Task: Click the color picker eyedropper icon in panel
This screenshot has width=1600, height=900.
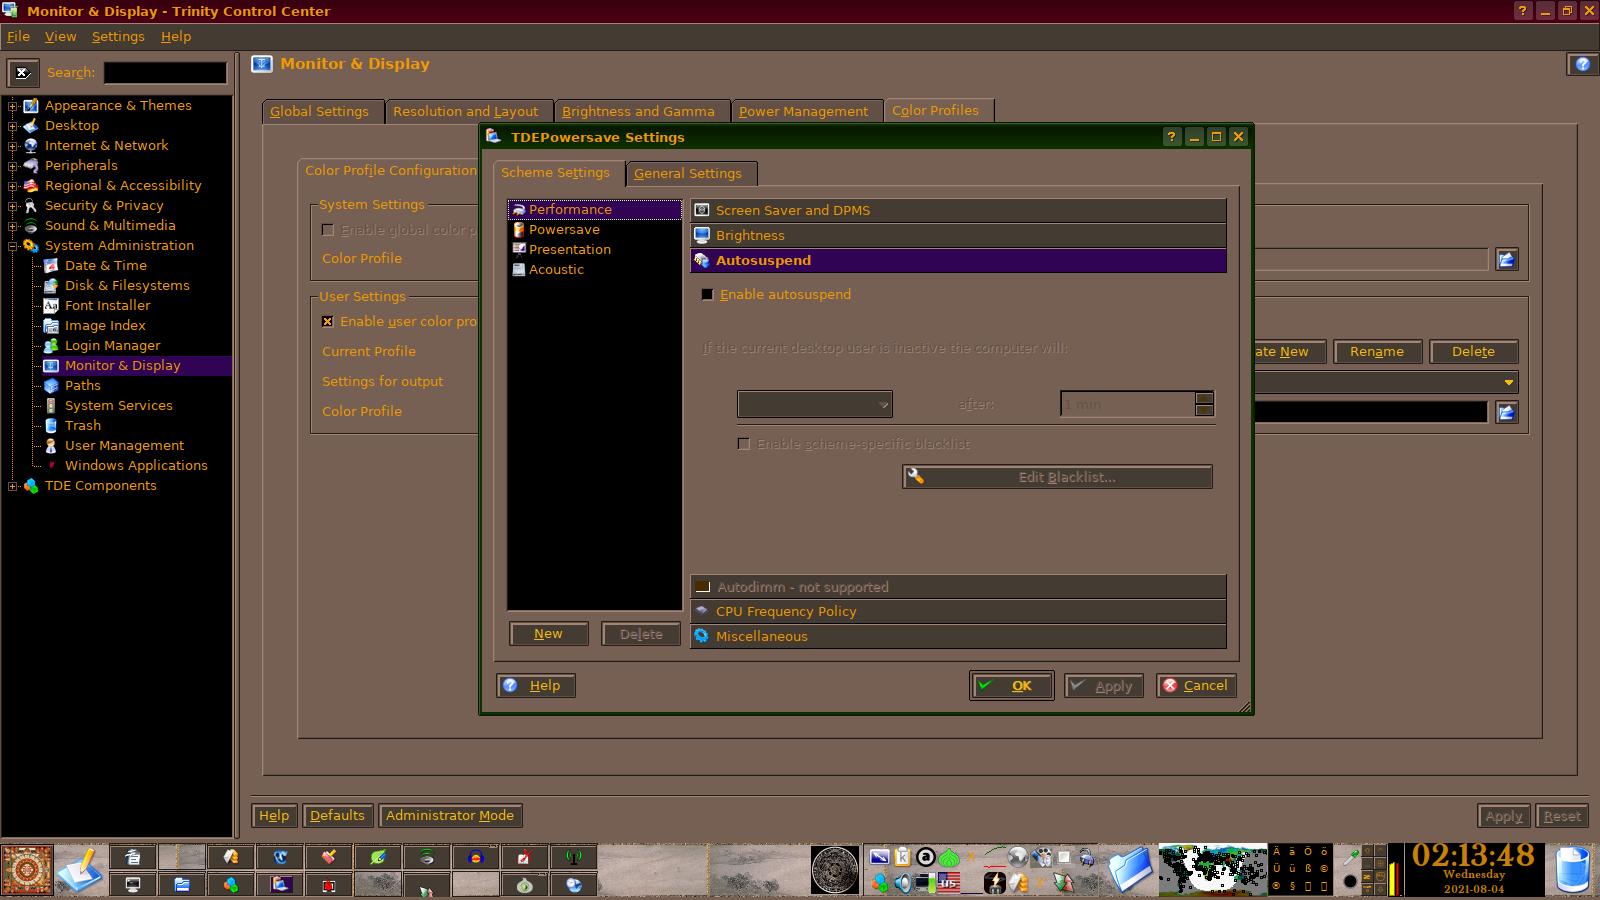Action: click(x=1350, y=857)
